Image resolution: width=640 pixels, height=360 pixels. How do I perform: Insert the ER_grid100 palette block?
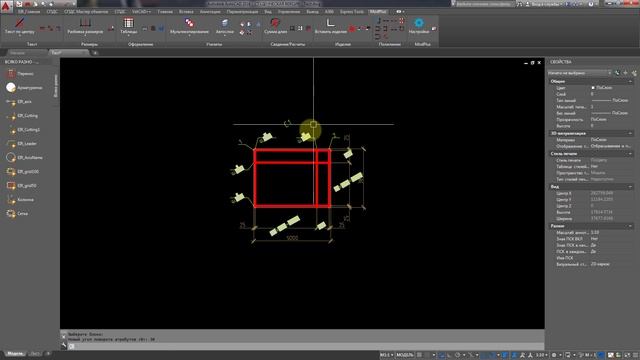(x=23, y=172)
